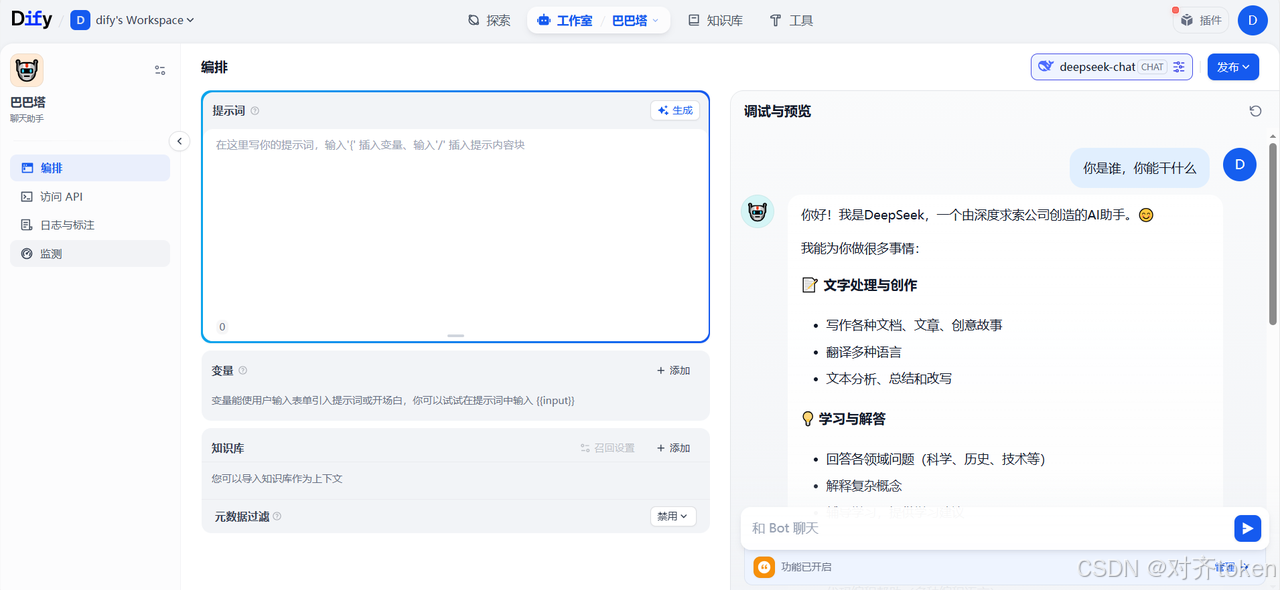Click the 您可以导入知识库作为上下文 hint
This screenshot has width=1280, height=590.
(x=277, y=479)
